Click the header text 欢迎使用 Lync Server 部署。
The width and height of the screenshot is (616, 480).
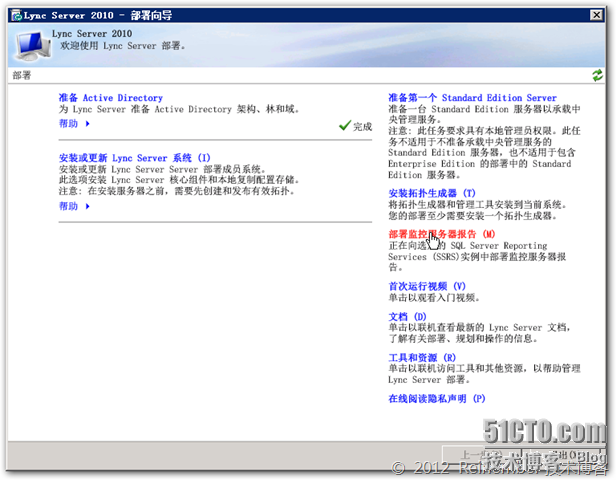point(123,46)
